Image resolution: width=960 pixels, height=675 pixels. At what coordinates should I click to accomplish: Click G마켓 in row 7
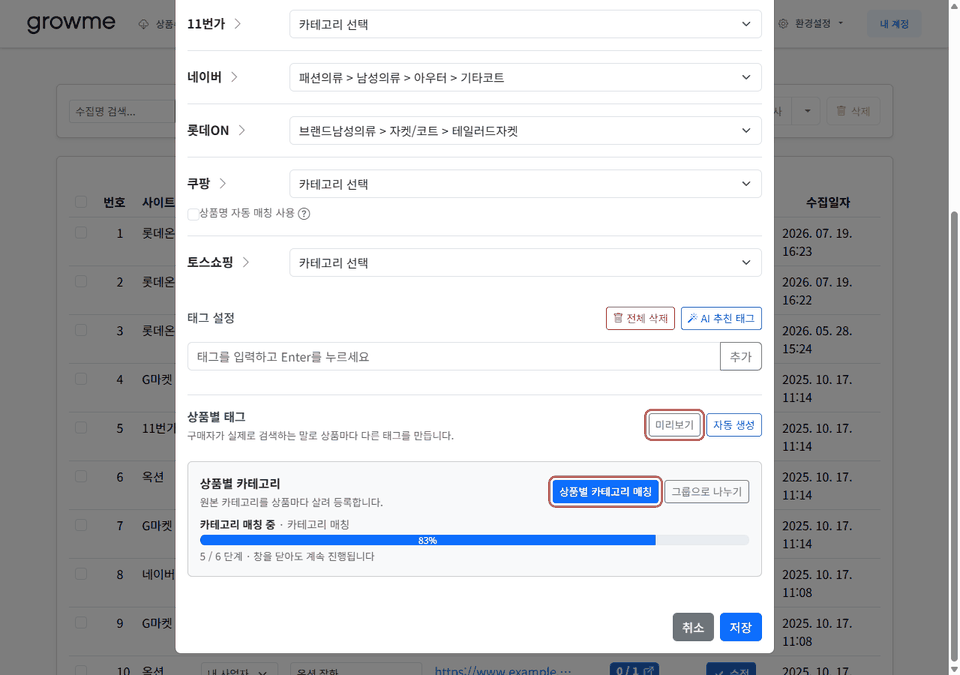pyautogui.click(x=157, y=526)
